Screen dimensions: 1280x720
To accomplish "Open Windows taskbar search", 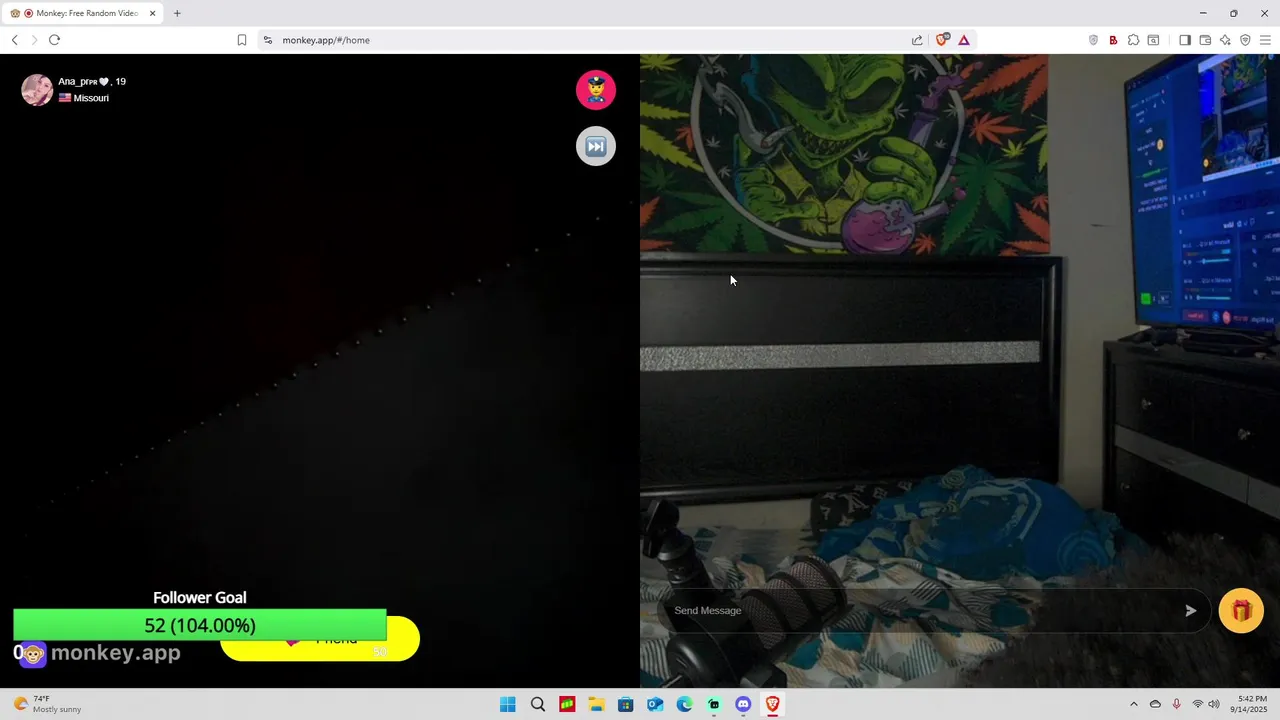I will tap(538, 704).
